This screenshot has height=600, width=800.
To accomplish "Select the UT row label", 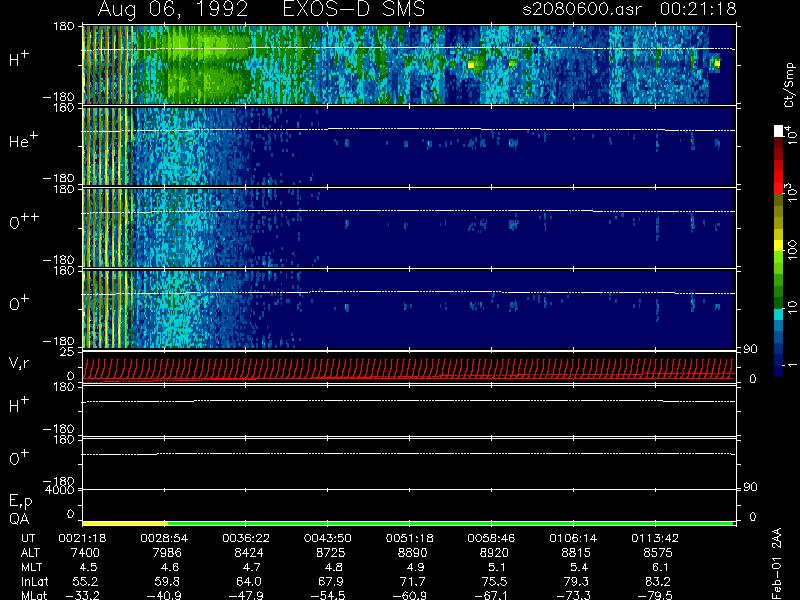I will click(x=28, y=538).
